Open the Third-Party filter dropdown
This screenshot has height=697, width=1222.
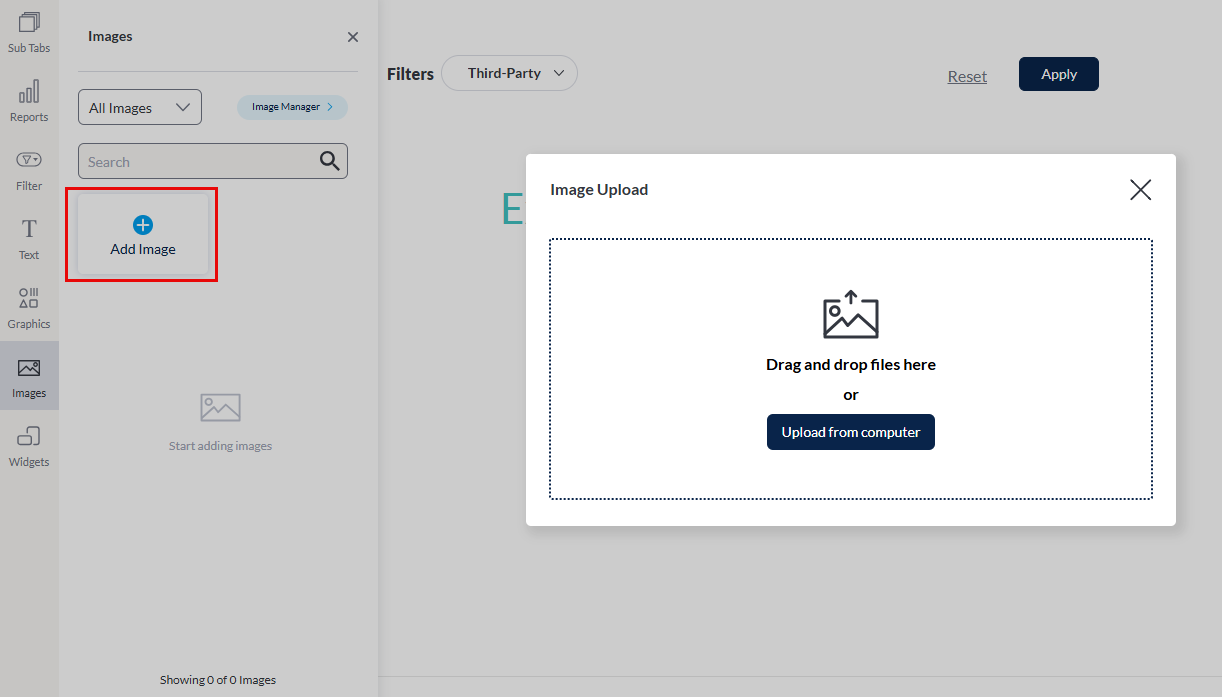pyautogui.click(x=509, y=73)
